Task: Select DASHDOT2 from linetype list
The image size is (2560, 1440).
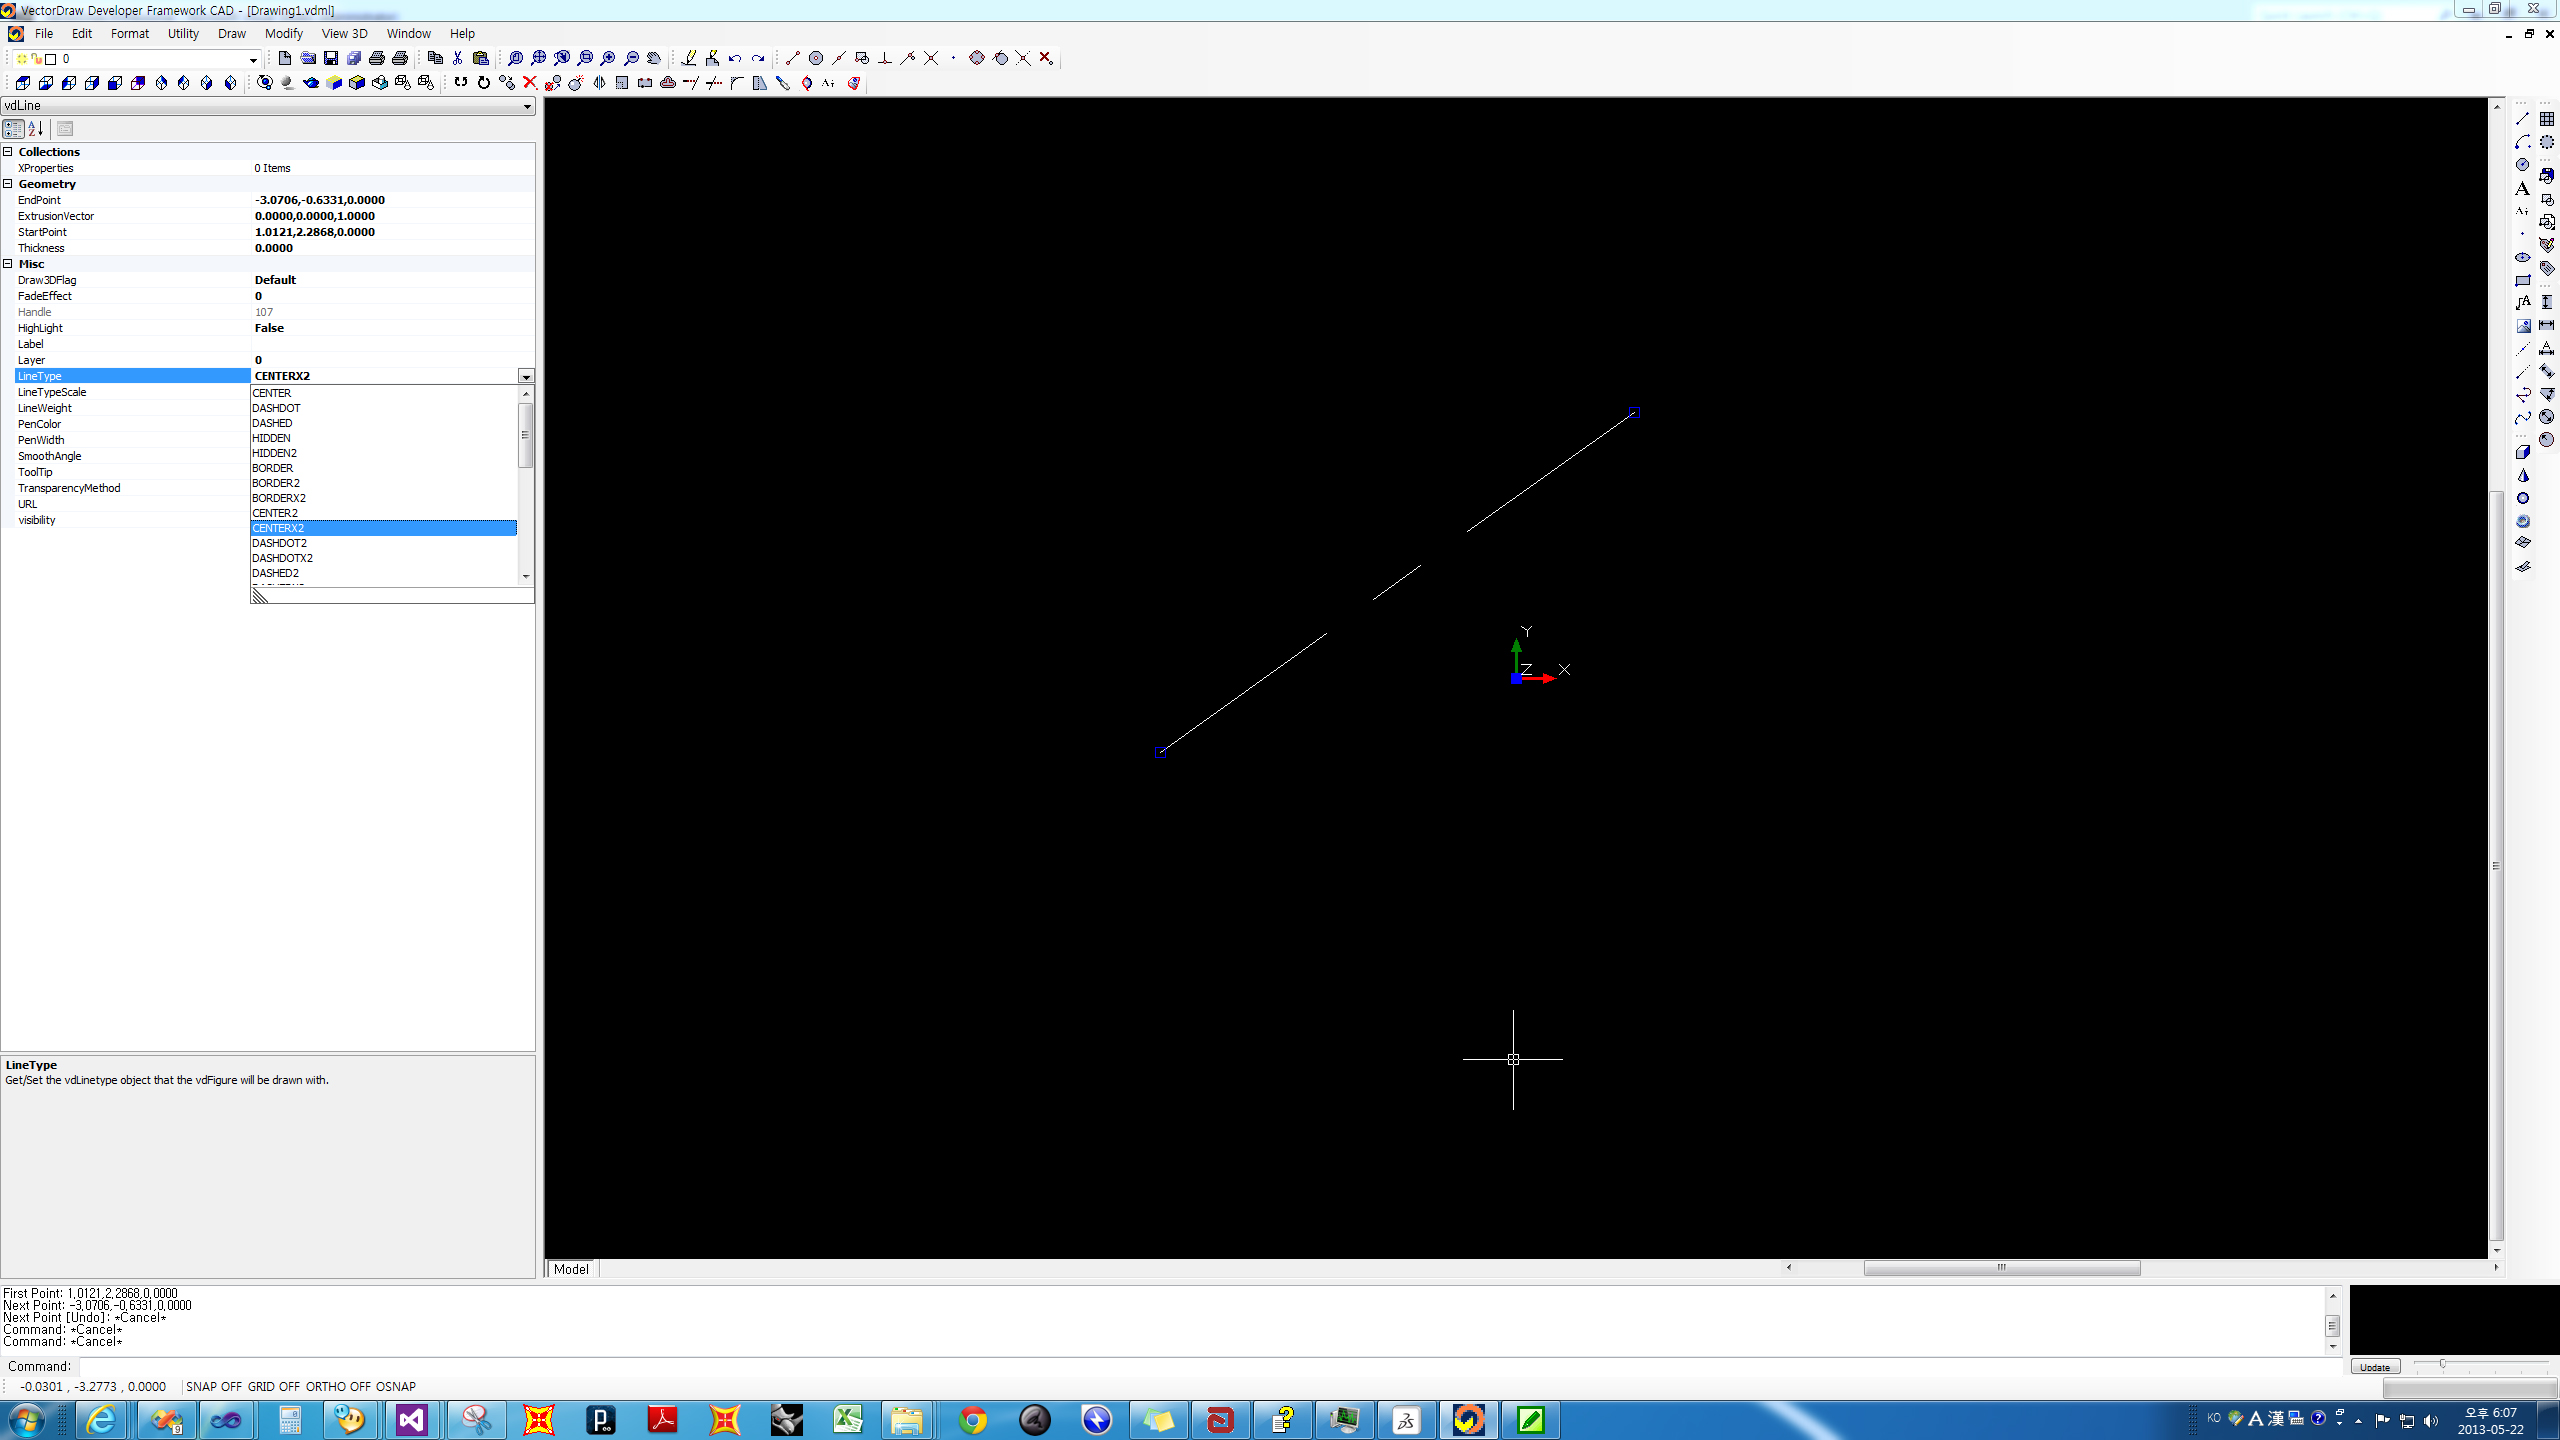Action: tap(280, 543)
